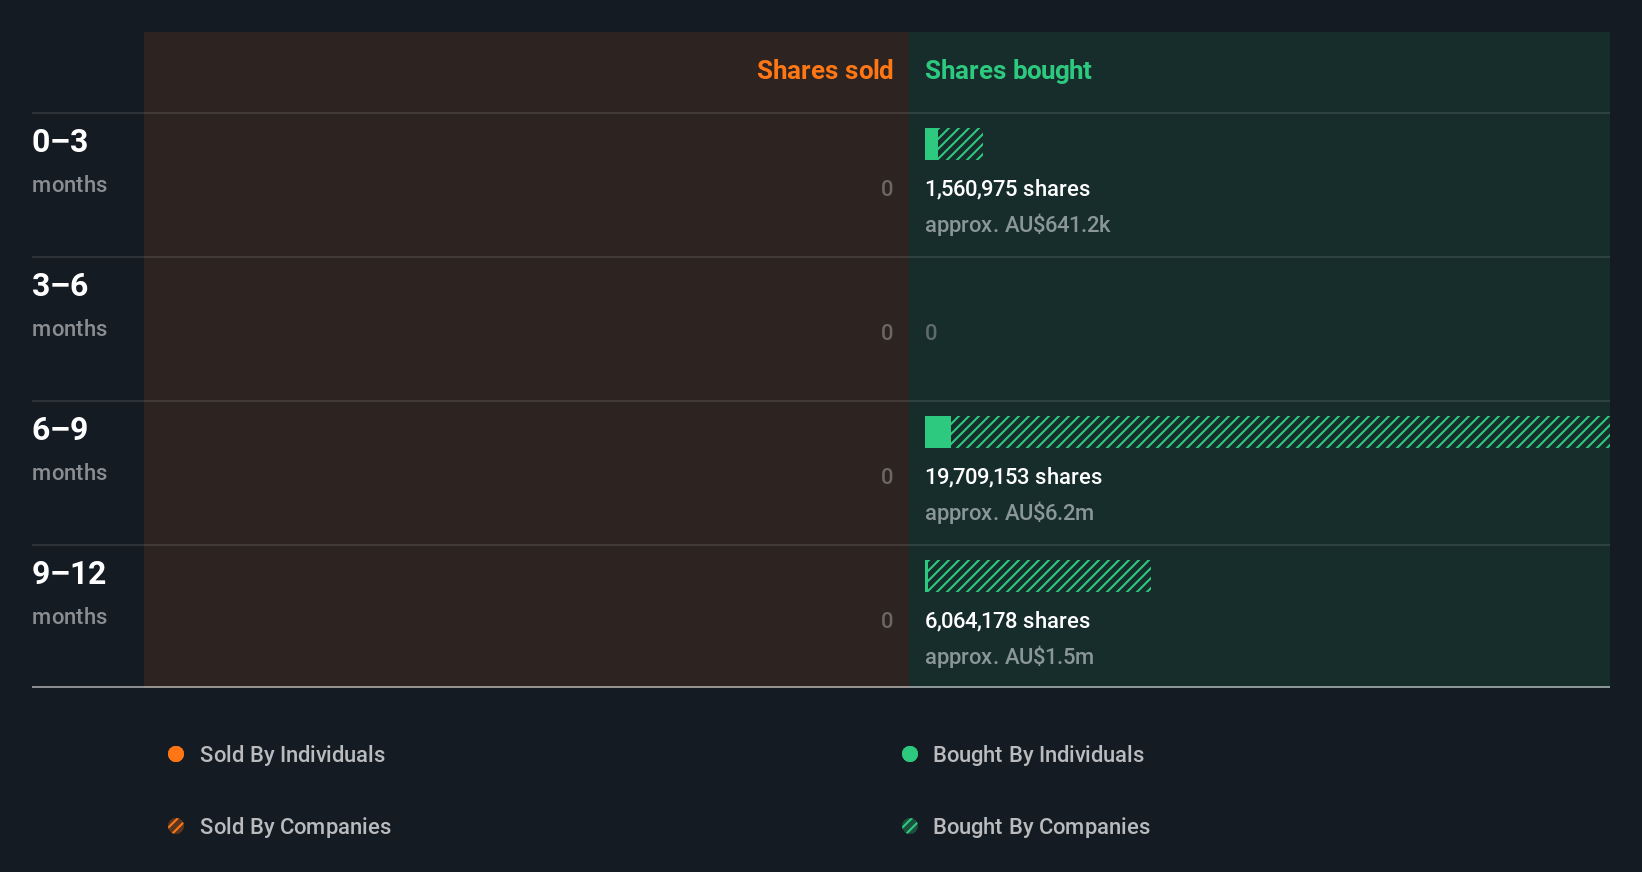Click the 19,709,153 shares value

1013,476
